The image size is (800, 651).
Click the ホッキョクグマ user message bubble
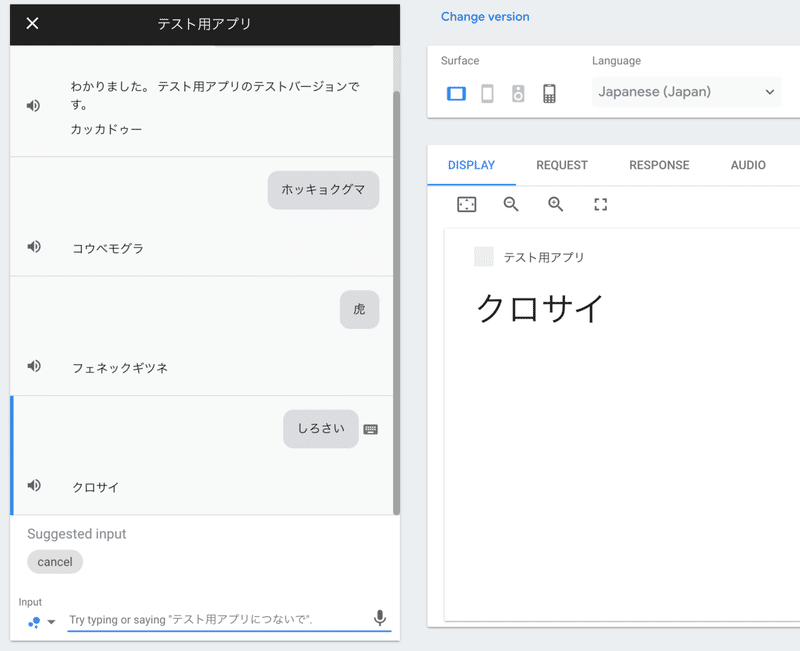pyautogui.click(x=323, y=190)
